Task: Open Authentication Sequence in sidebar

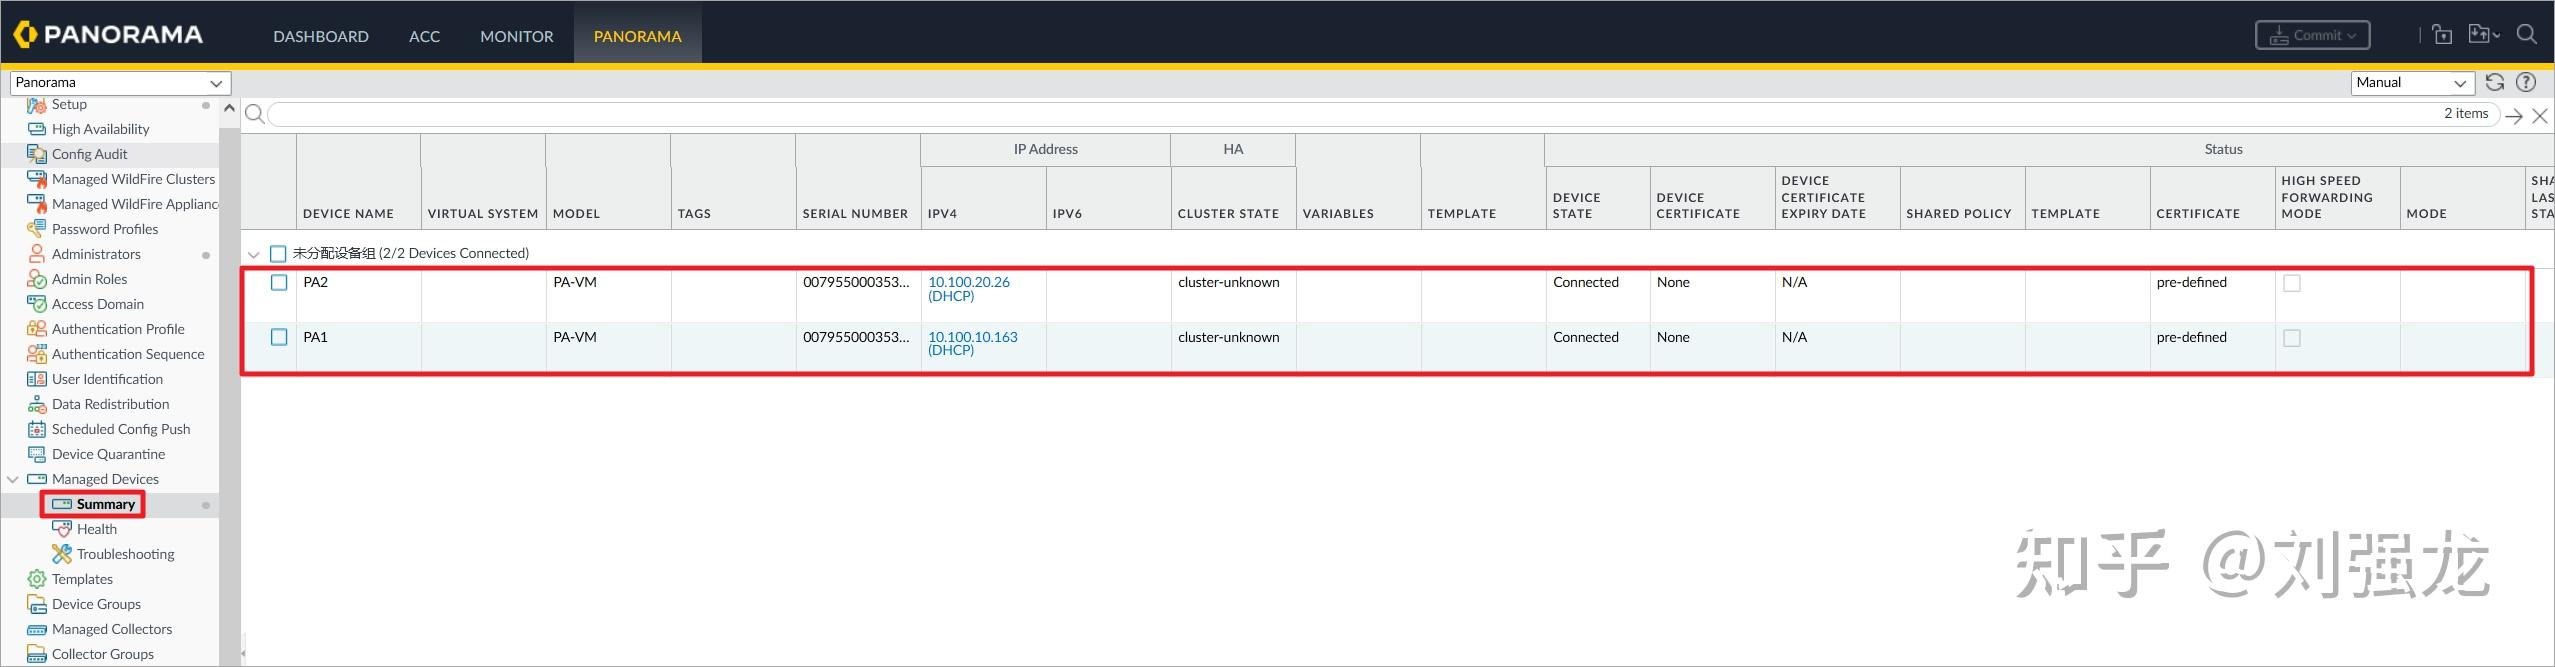Action: (128, 354)
